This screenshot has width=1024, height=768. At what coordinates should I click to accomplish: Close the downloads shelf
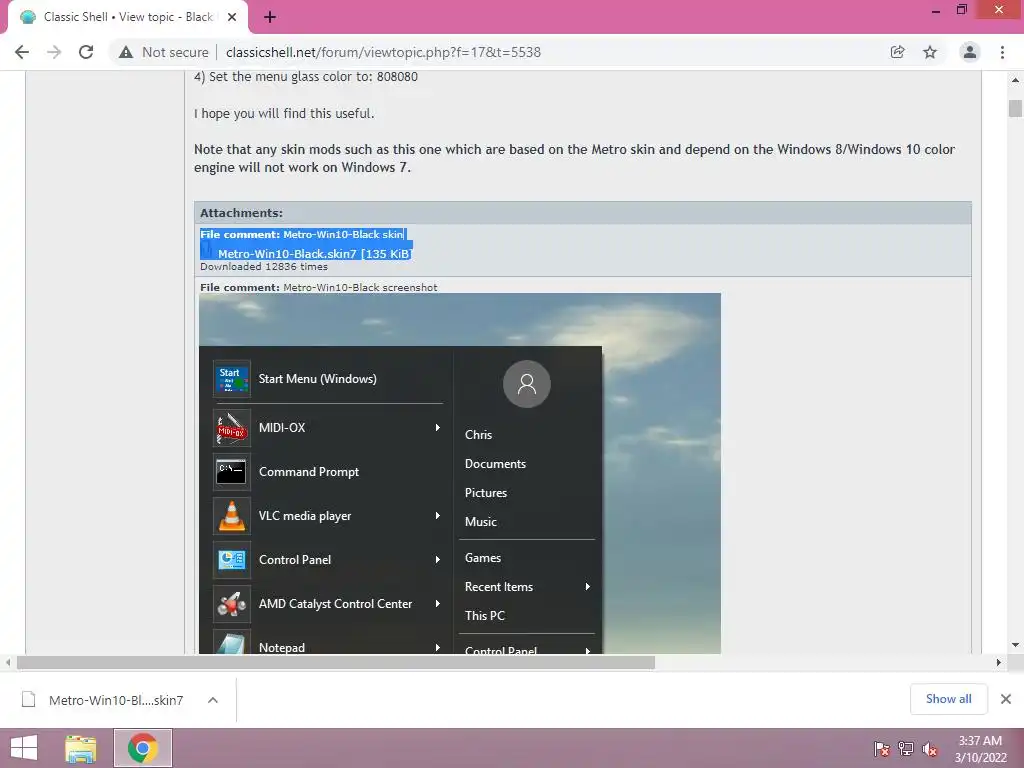point(1006,699)
